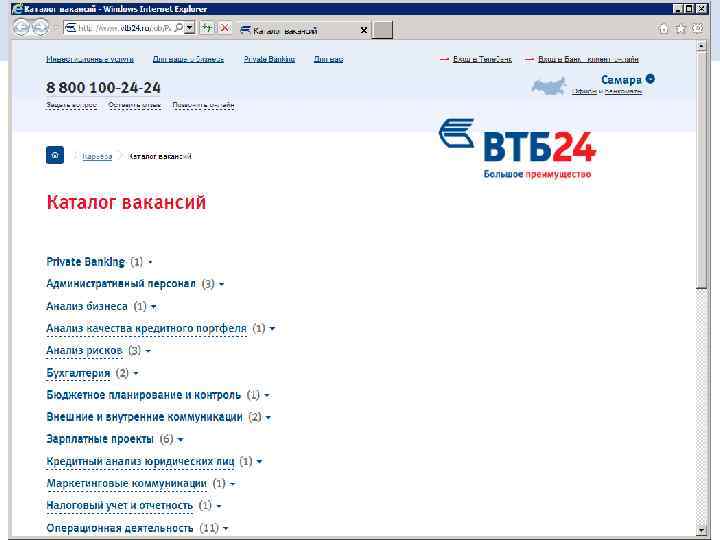
Task: Click Большое преимущество slogan under logo
Action: [x=537, y=174]
